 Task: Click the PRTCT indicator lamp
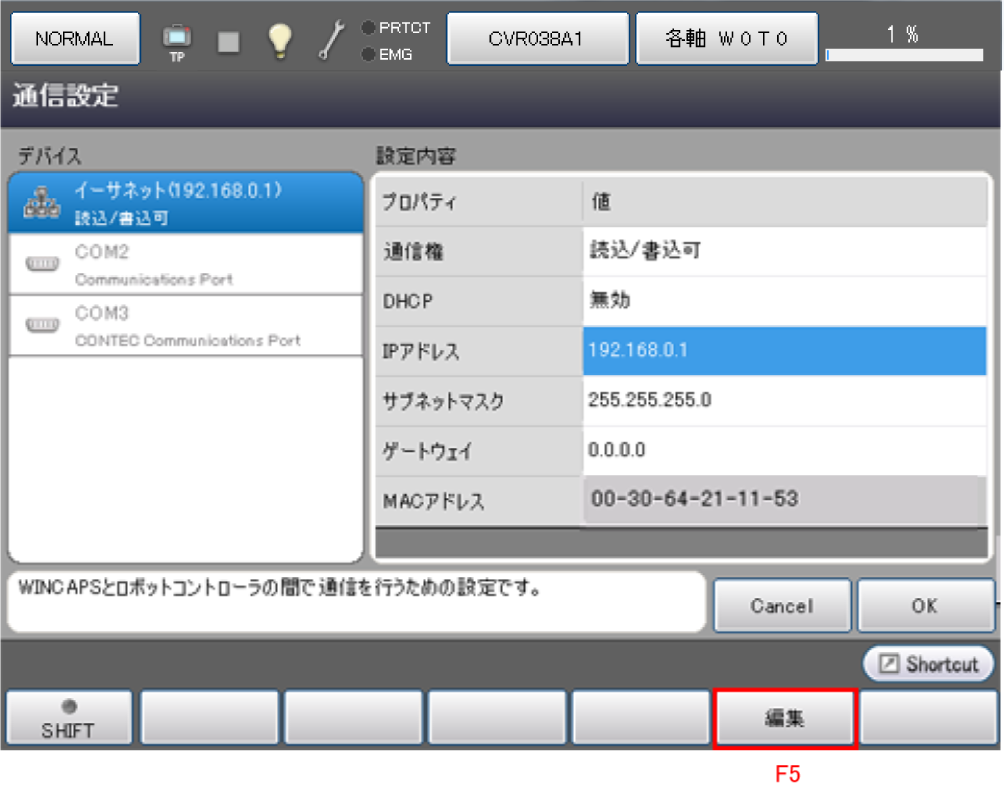(368, 28)
